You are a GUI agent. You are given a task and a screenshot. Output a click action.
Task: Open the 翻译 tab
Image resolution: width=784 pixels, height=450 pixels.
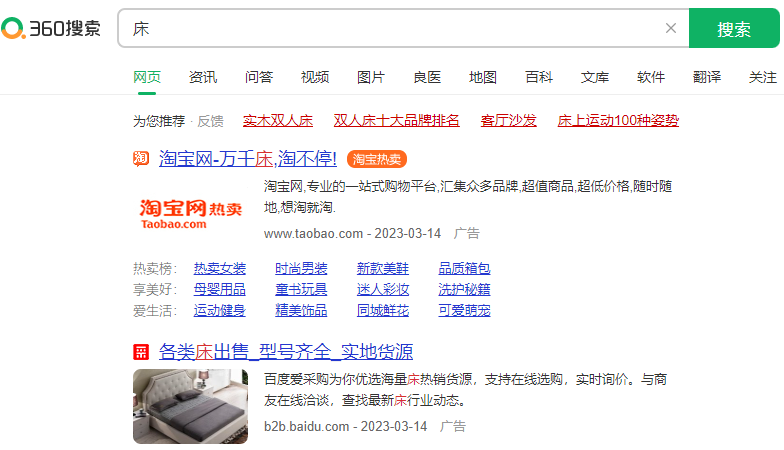point(707,77)
